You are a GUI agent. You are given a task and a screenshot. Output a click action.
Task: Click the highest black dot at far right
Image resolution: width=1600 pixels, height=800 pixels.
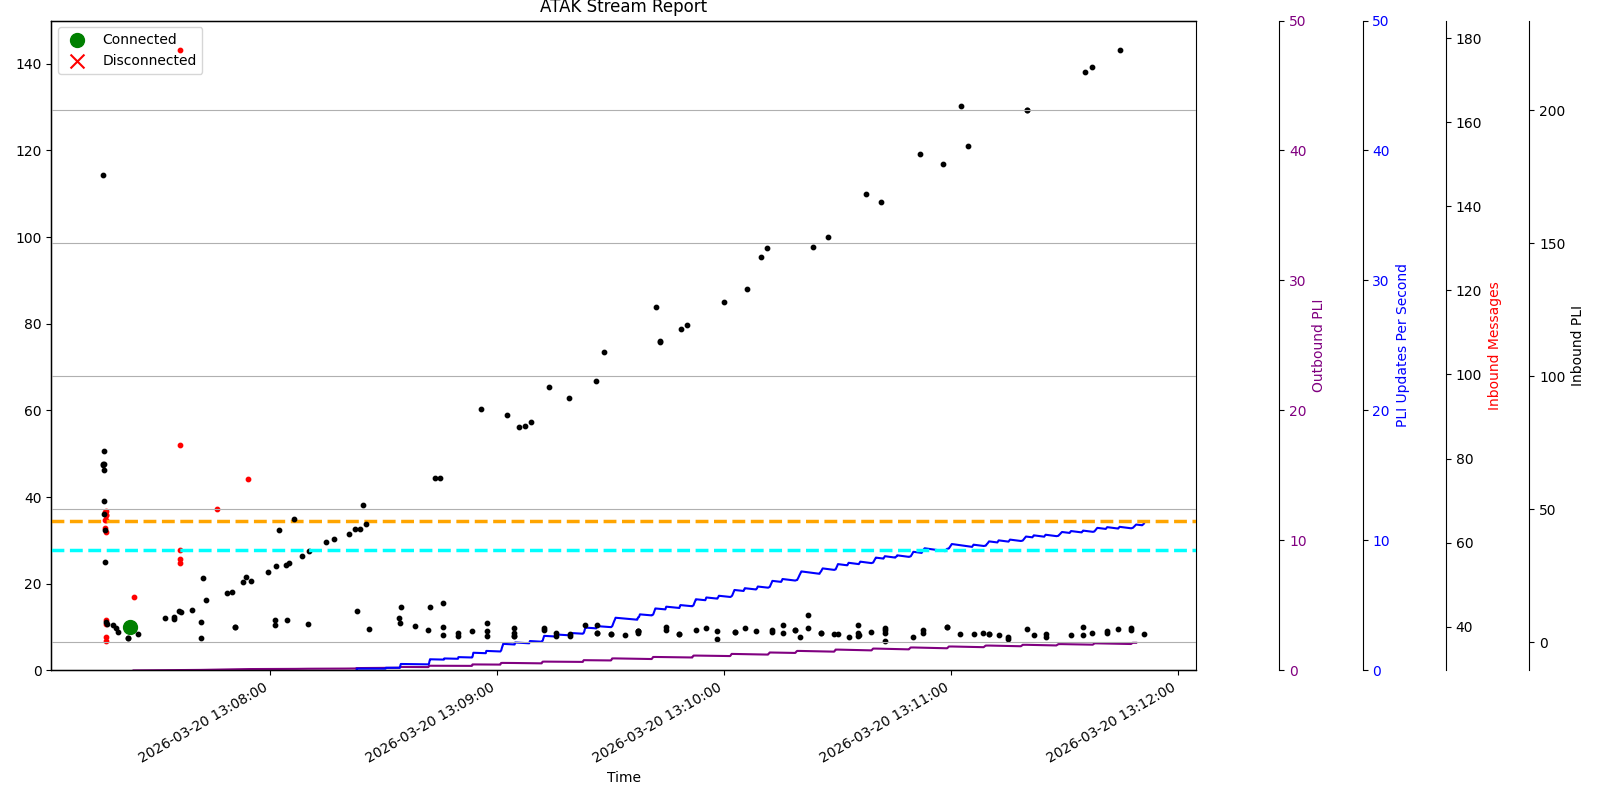click(x=1120, y=50)
